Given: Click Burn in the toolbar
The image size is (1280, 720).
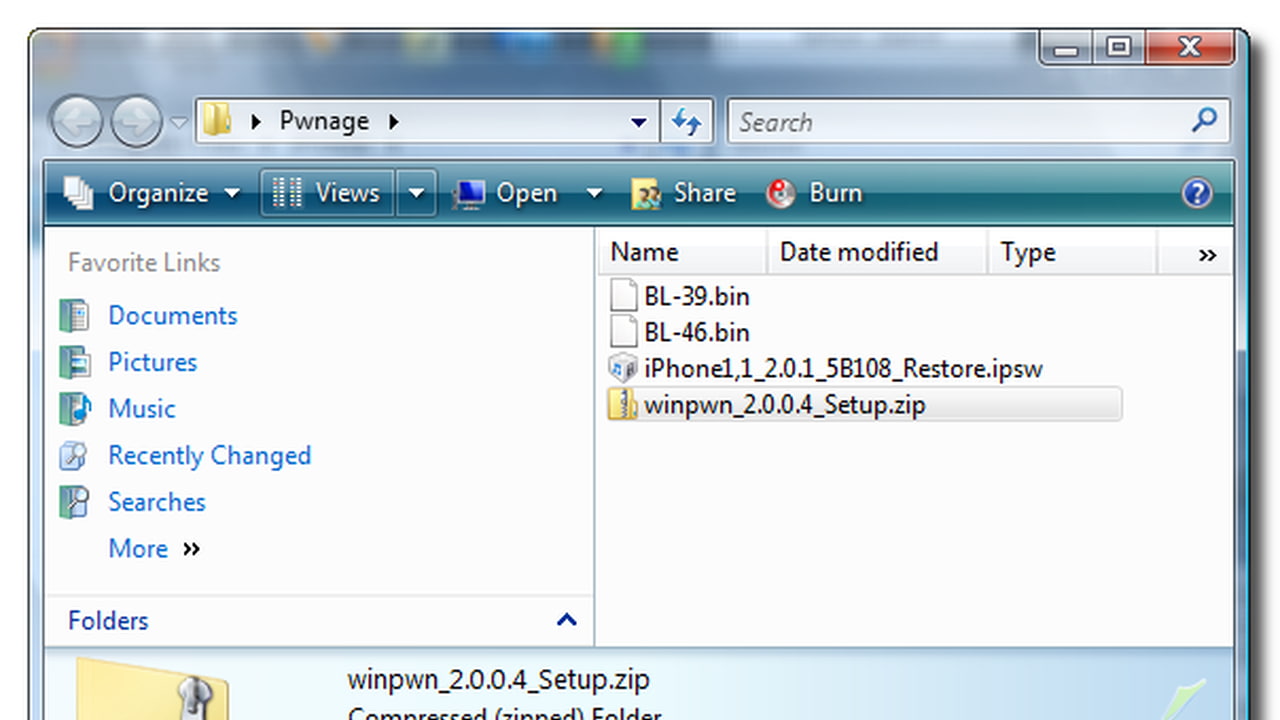Looking at the screenshot, I should pos(814,193).
